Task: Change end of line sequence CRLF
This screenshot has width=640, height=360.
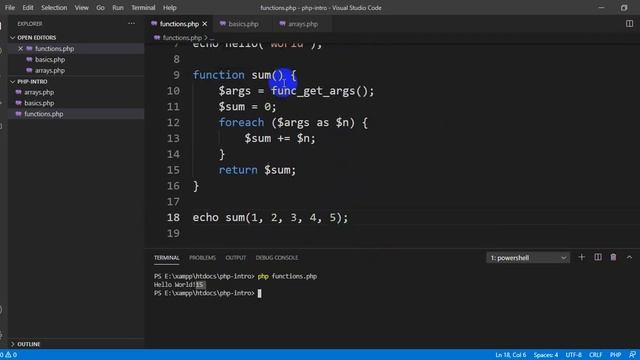Action: (x=596, y=355)
